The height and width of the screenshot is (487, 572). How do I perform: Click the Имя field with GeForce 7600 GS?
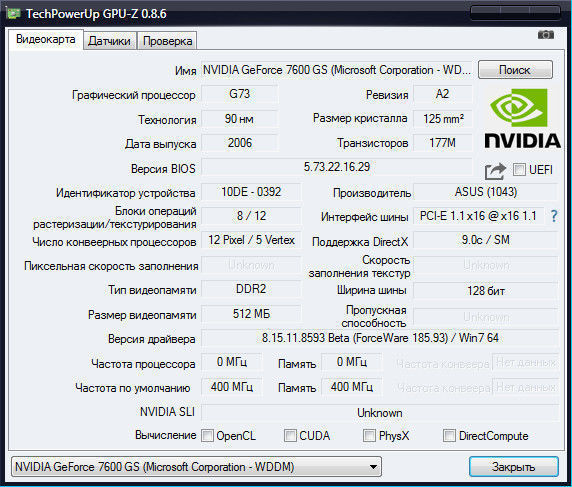336,70
